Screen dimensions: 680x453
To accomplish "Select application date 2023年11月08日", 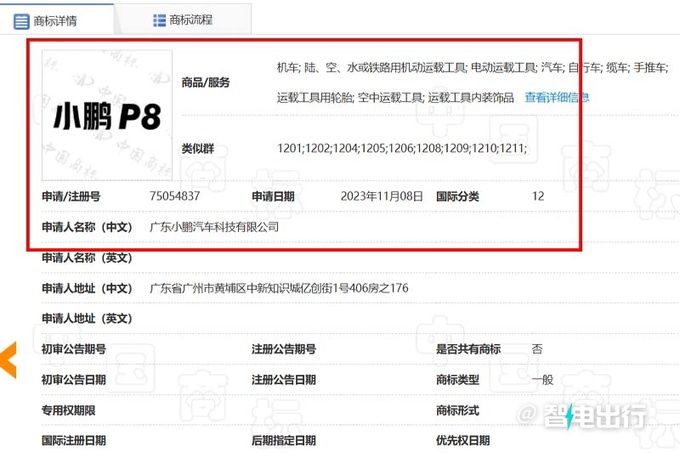I will (x=382, y=196).
